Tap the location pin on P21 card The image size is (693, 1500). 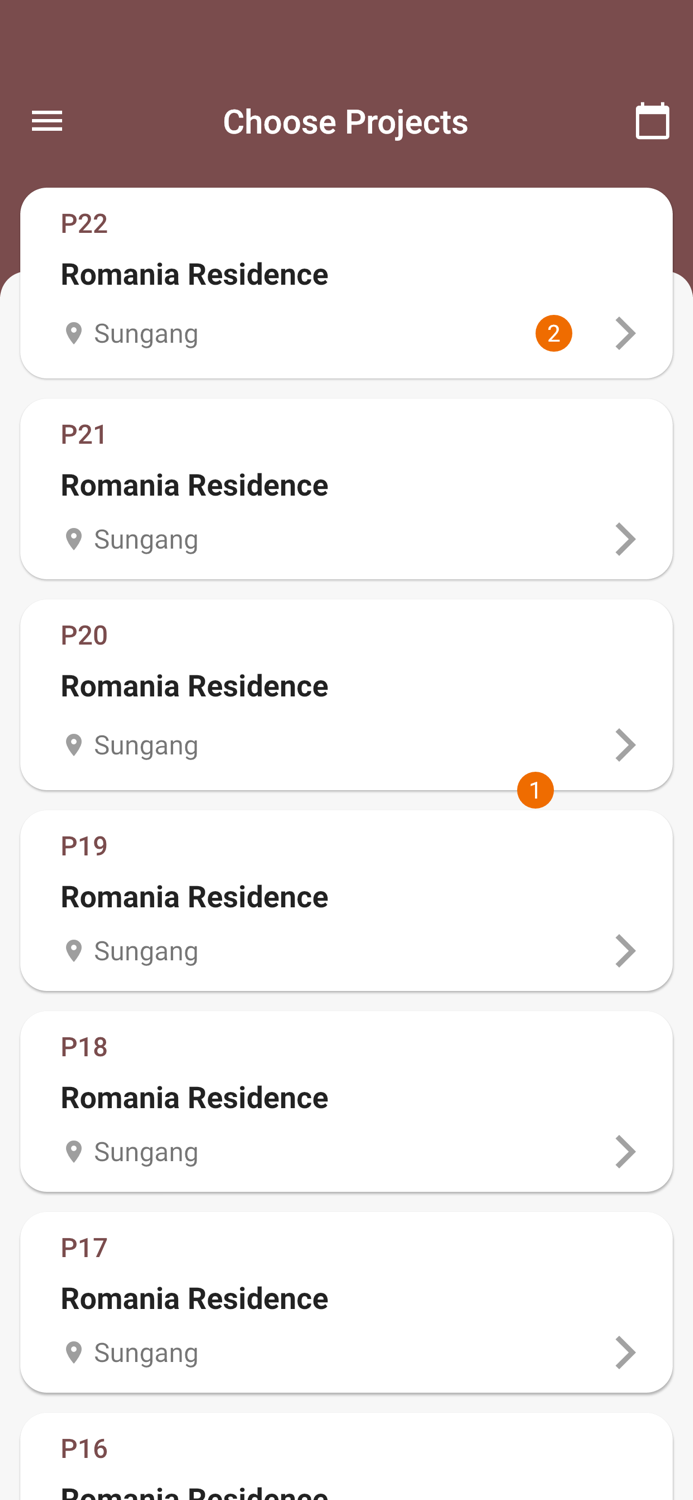(x=73, y=539)
